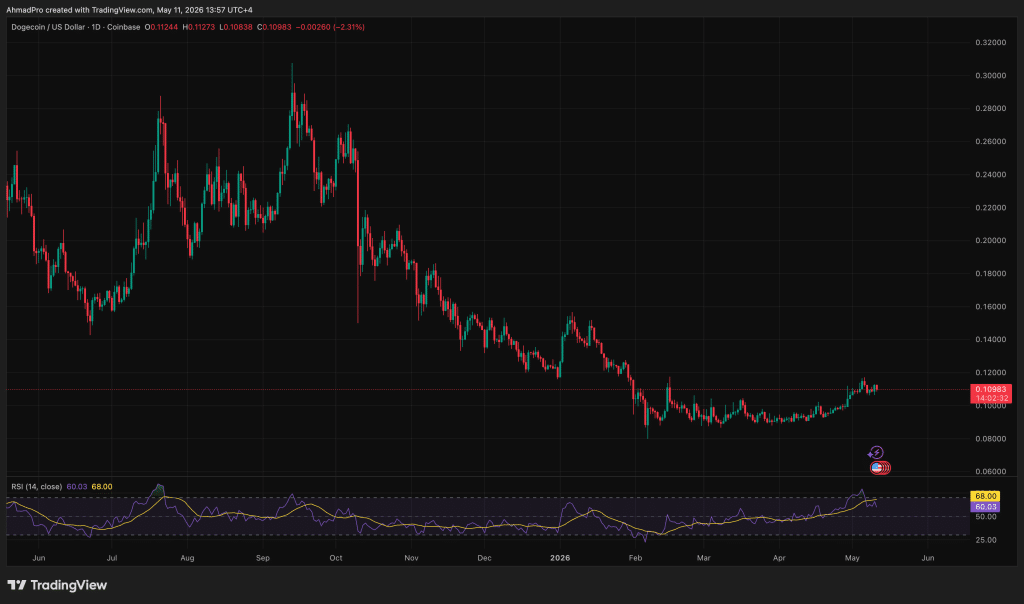Click the 2026 label on the time axis
The image size is (1024, 604).
[x=560, y=558]
